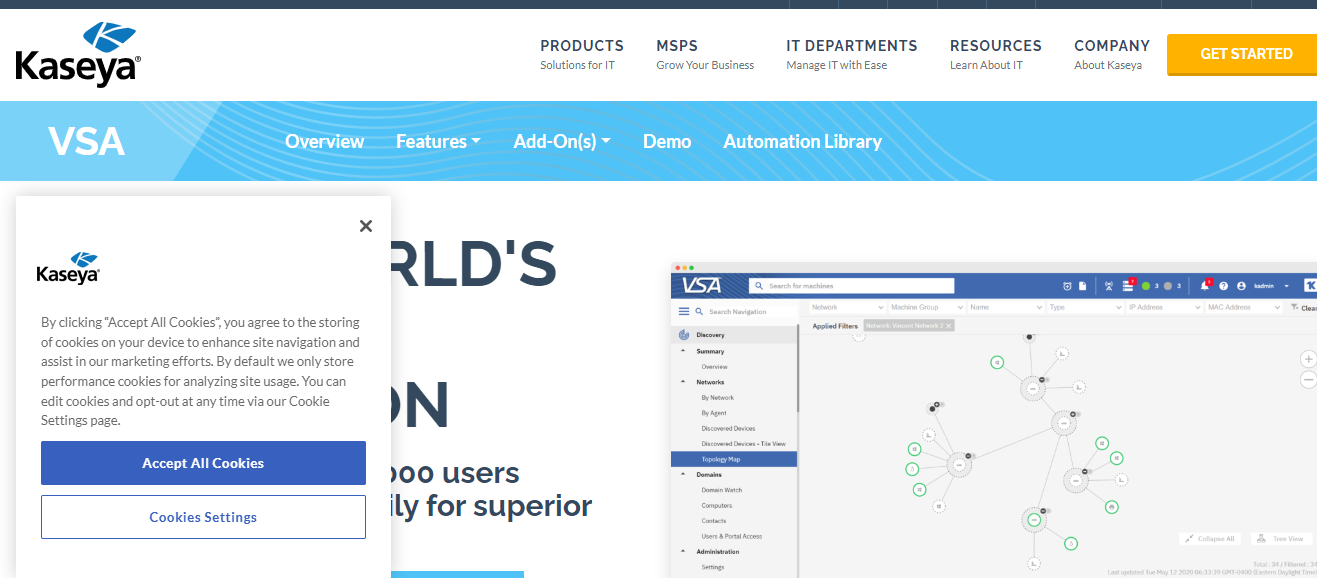Image resolution: width=1317 pixels, height=578 pixels.
Task: Open the MAC Address filter dropdown
Action: click(1243, 308)
